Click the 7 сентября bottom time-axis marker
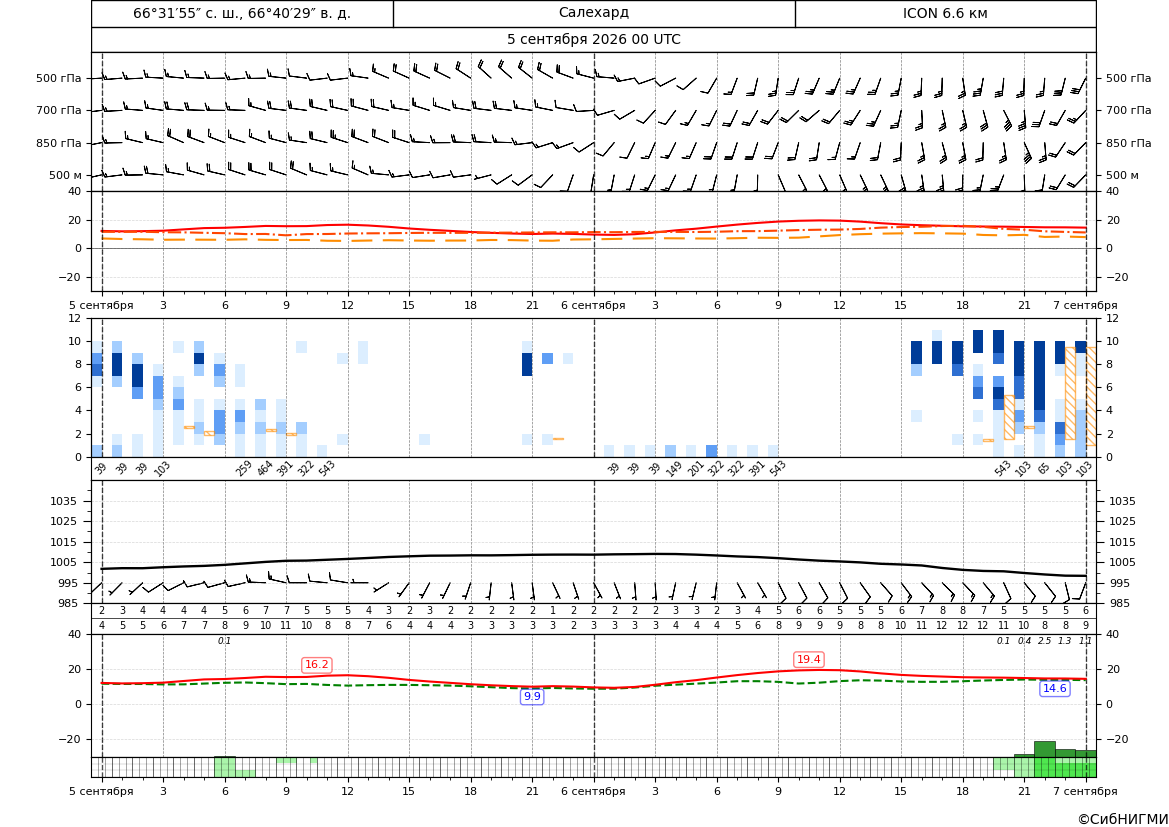Image resolution: width=1169 pixels, height=827 pixels. pos(1086,791)
